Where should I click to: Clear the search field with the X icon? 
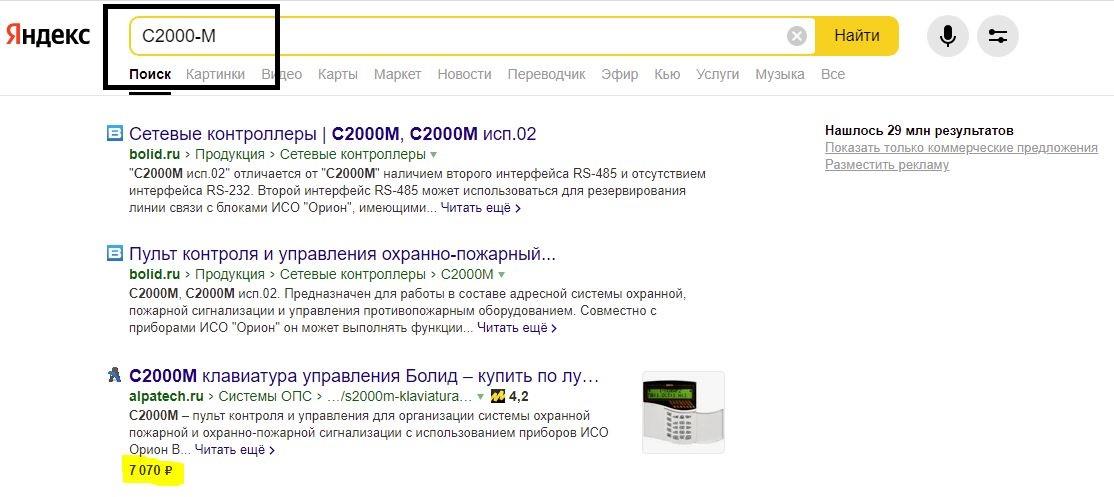pyautogui.click(x=796, y=37)
